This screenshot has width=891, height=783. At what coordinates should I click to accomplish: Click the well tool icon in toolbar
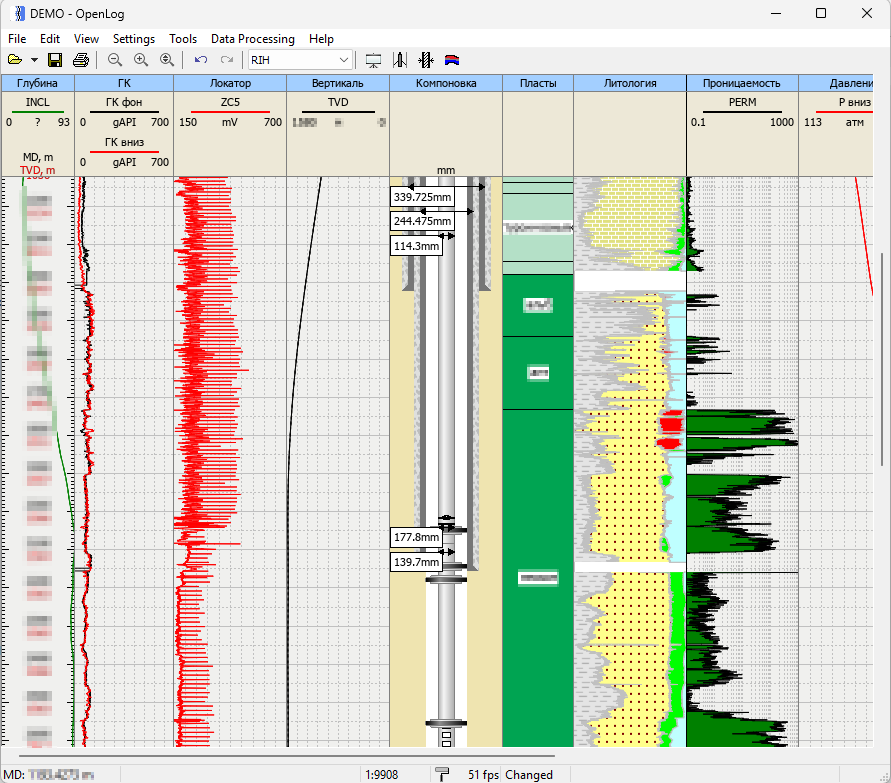coord(400,60)
